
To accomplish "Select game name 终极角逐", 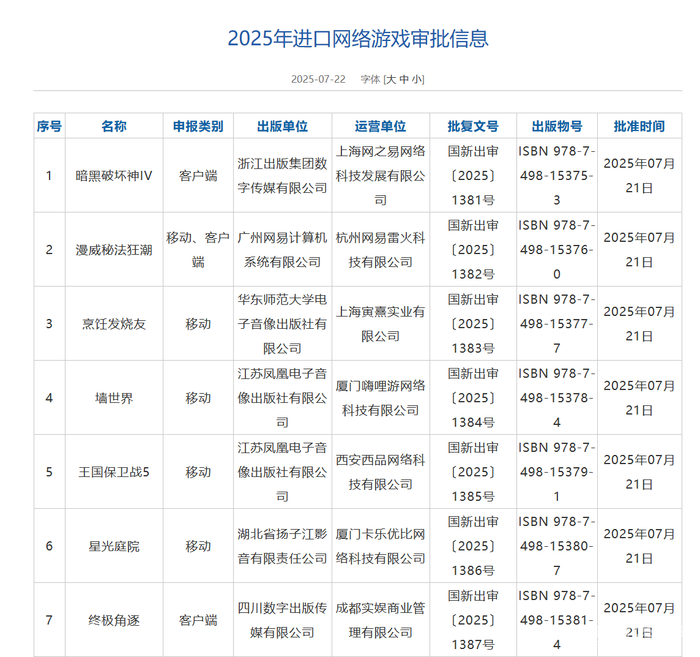I will coord(114,620).
